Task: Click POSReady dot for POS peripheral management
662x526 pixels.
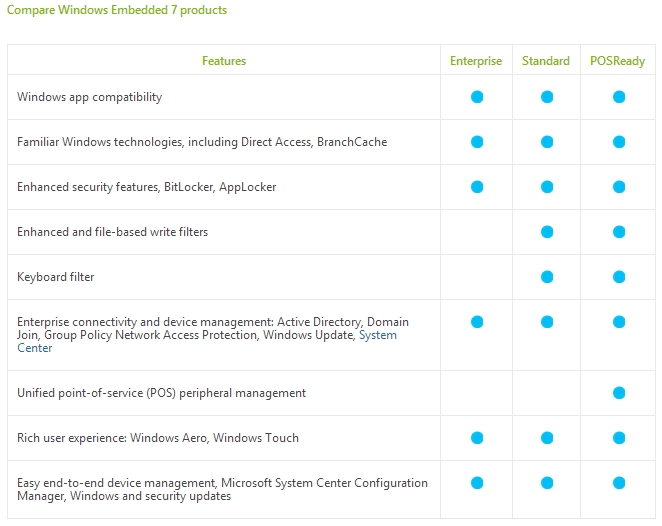Action: pyautogui.click(x=619, y=393)
